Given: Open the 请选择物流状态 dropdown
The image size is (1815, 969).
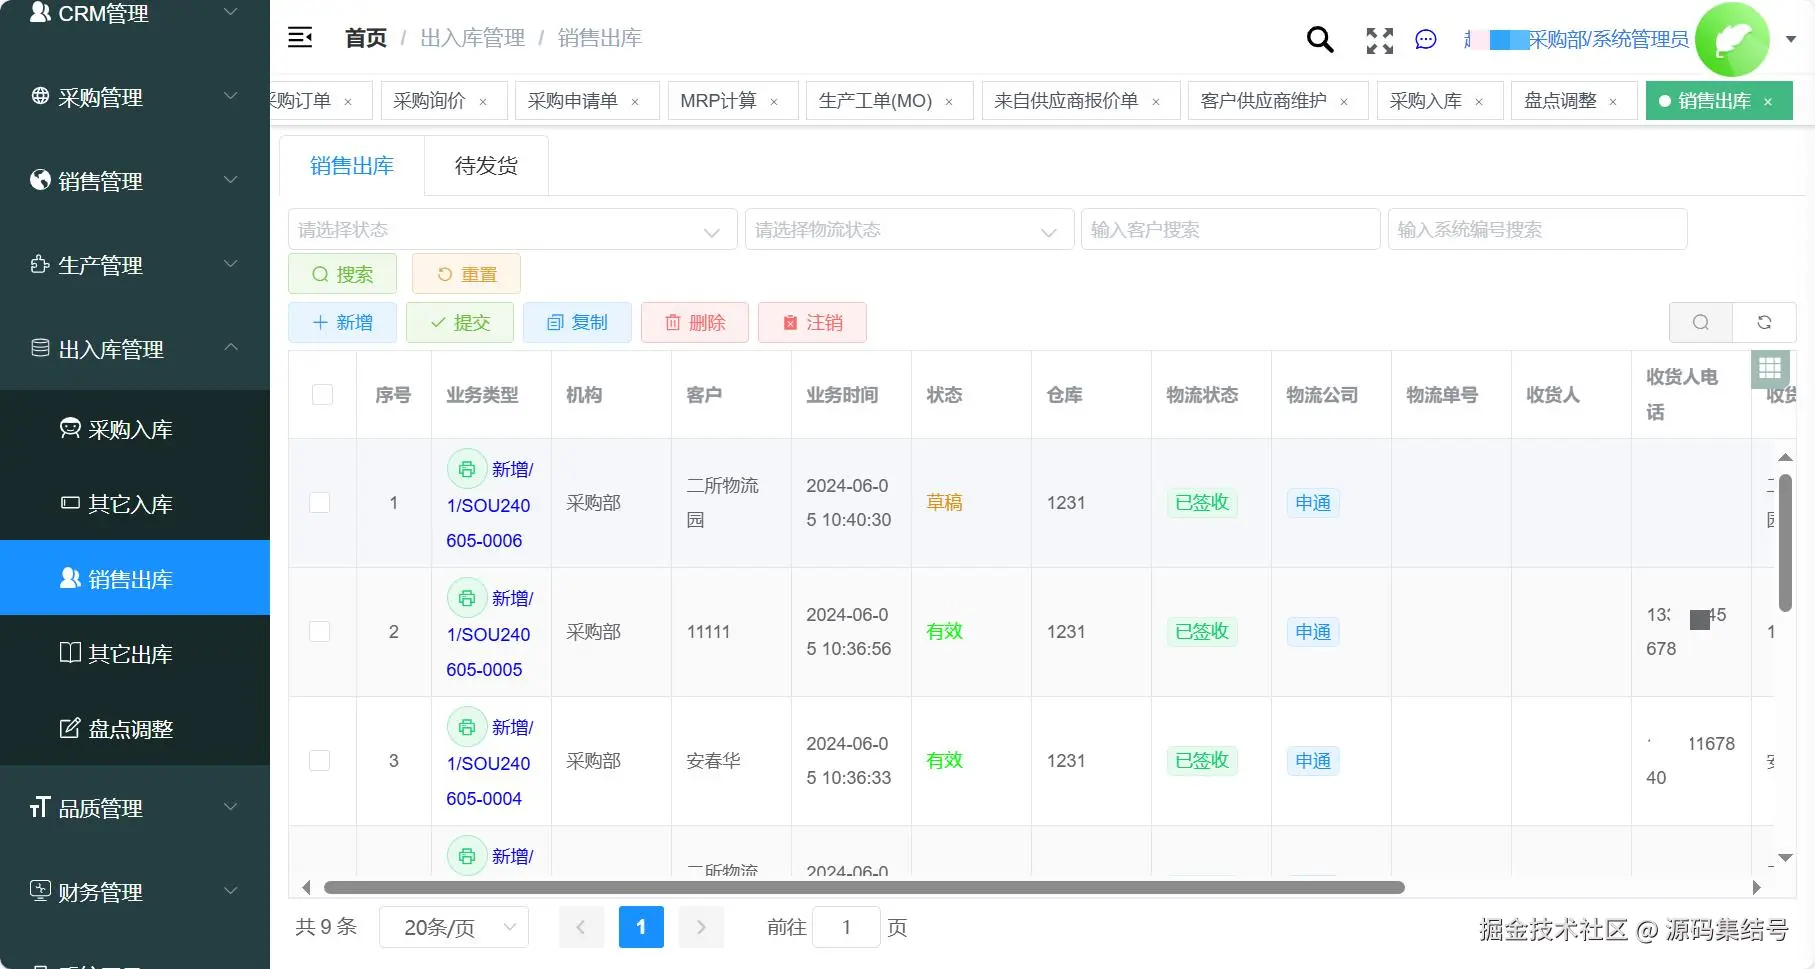Looking at the screenshot, I should pos(908,229).
